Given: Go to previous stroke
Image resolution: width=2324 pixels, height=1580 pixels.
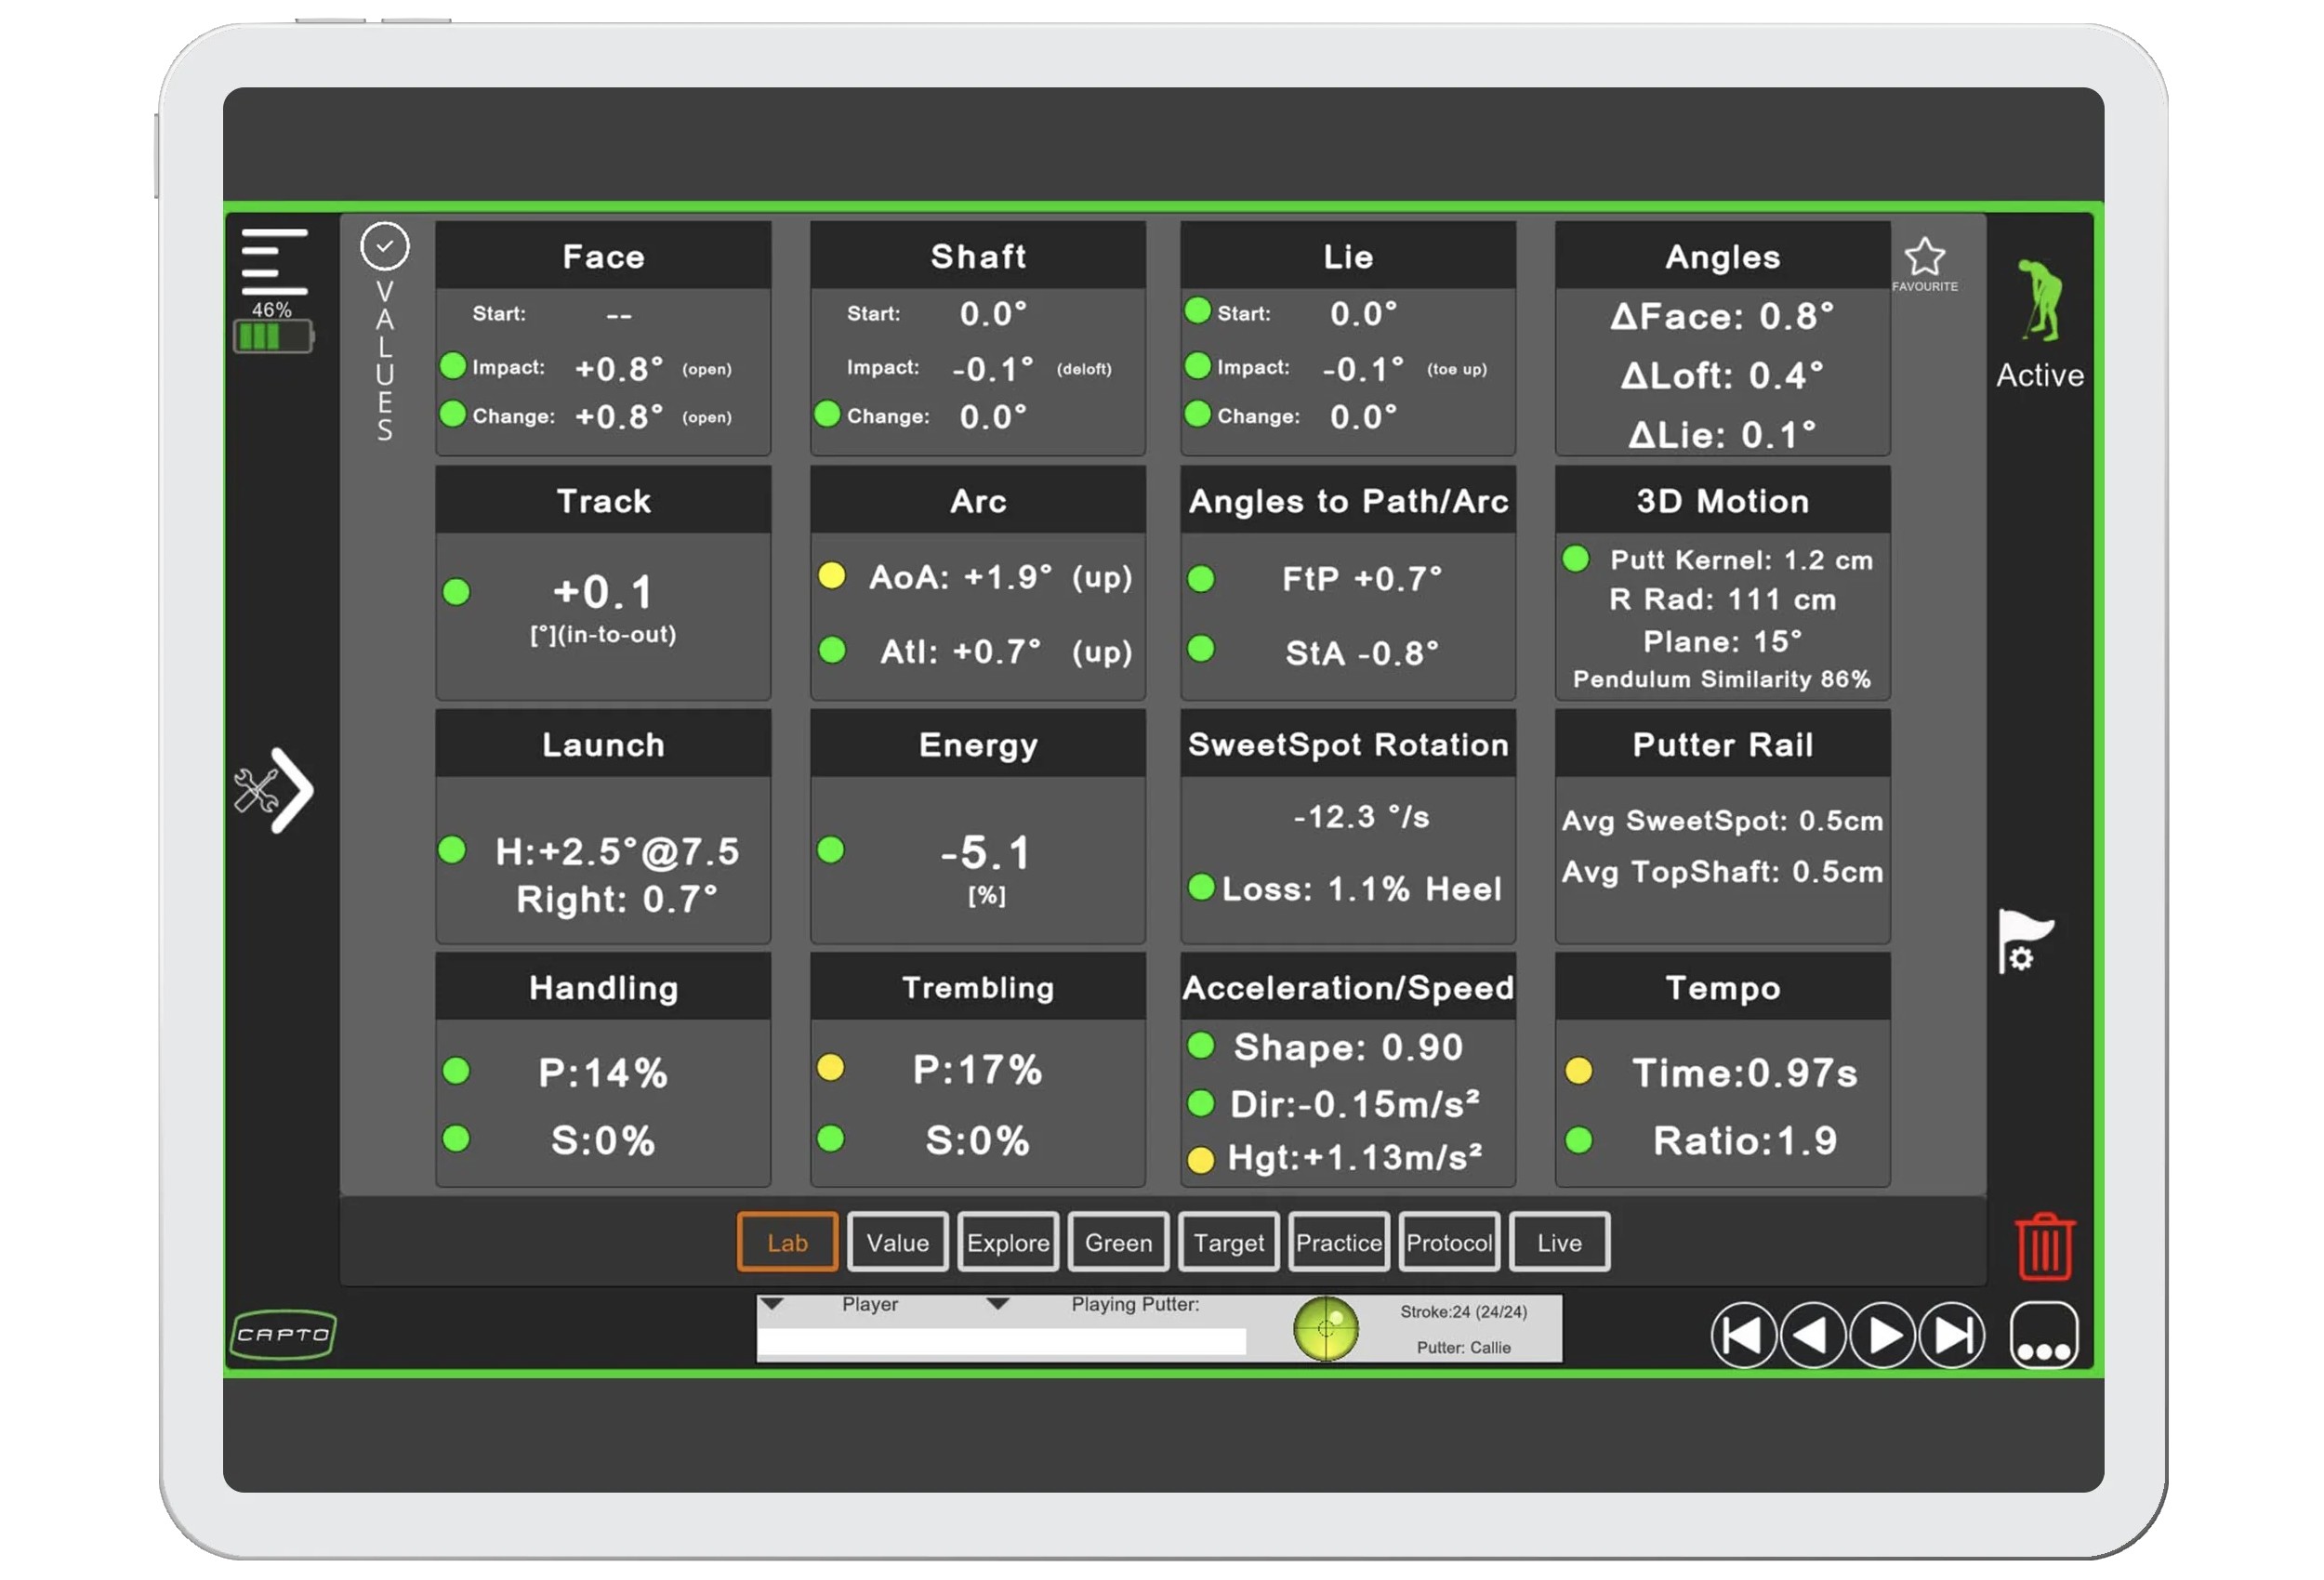Looking at the screenshot, I should [1812, 1335].
